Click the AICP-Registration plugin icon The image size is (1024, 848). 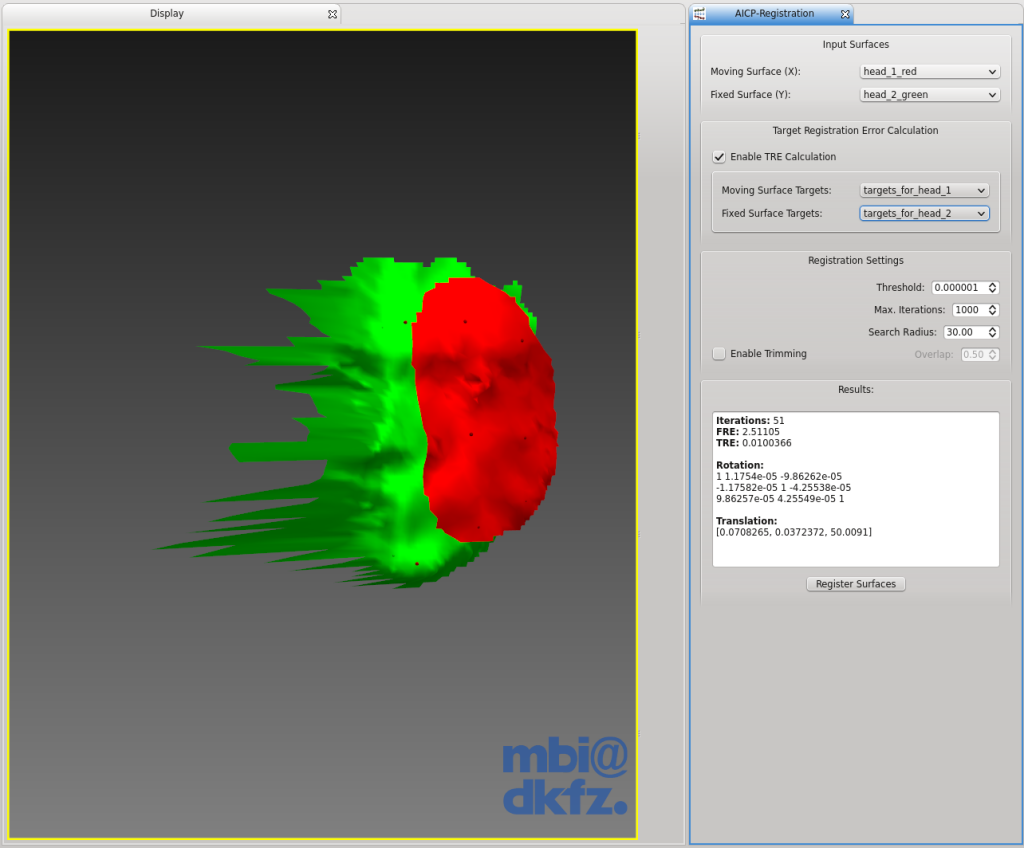click(699, 14)
